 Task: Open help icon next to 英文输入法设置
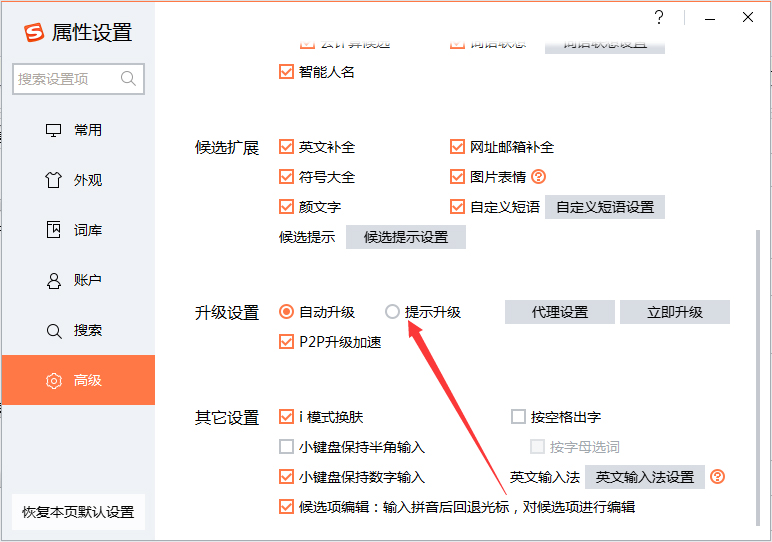click(717, 477)
